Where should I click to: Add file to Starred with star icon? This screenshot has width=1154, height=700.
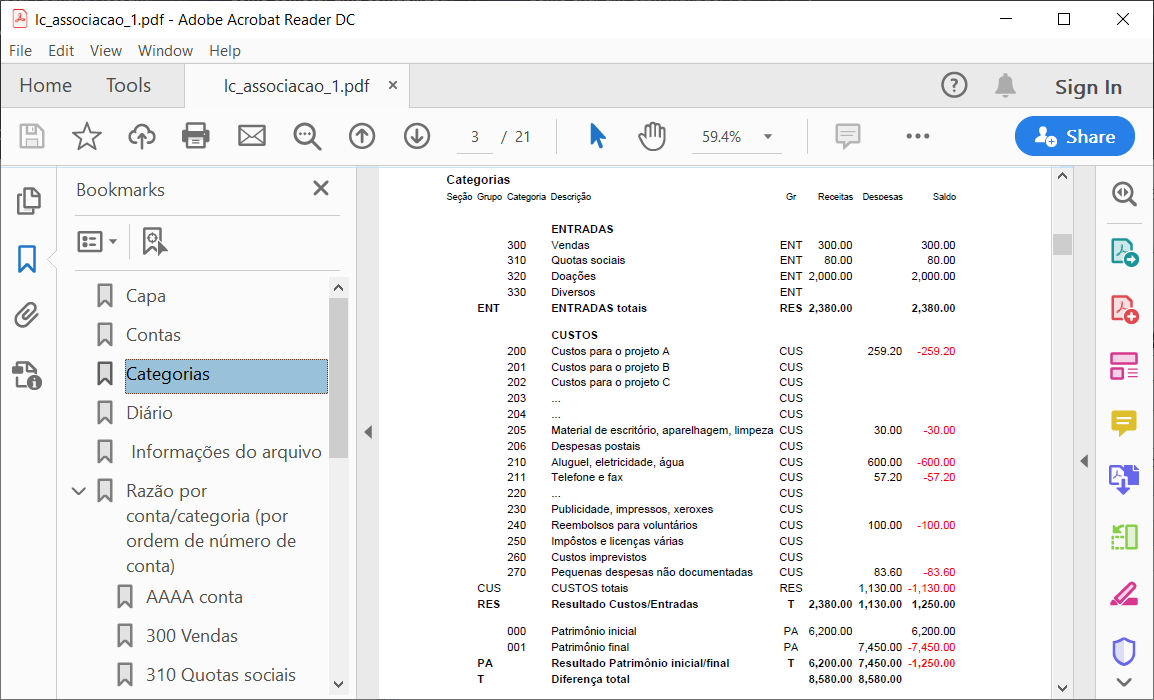click(87, 136)
